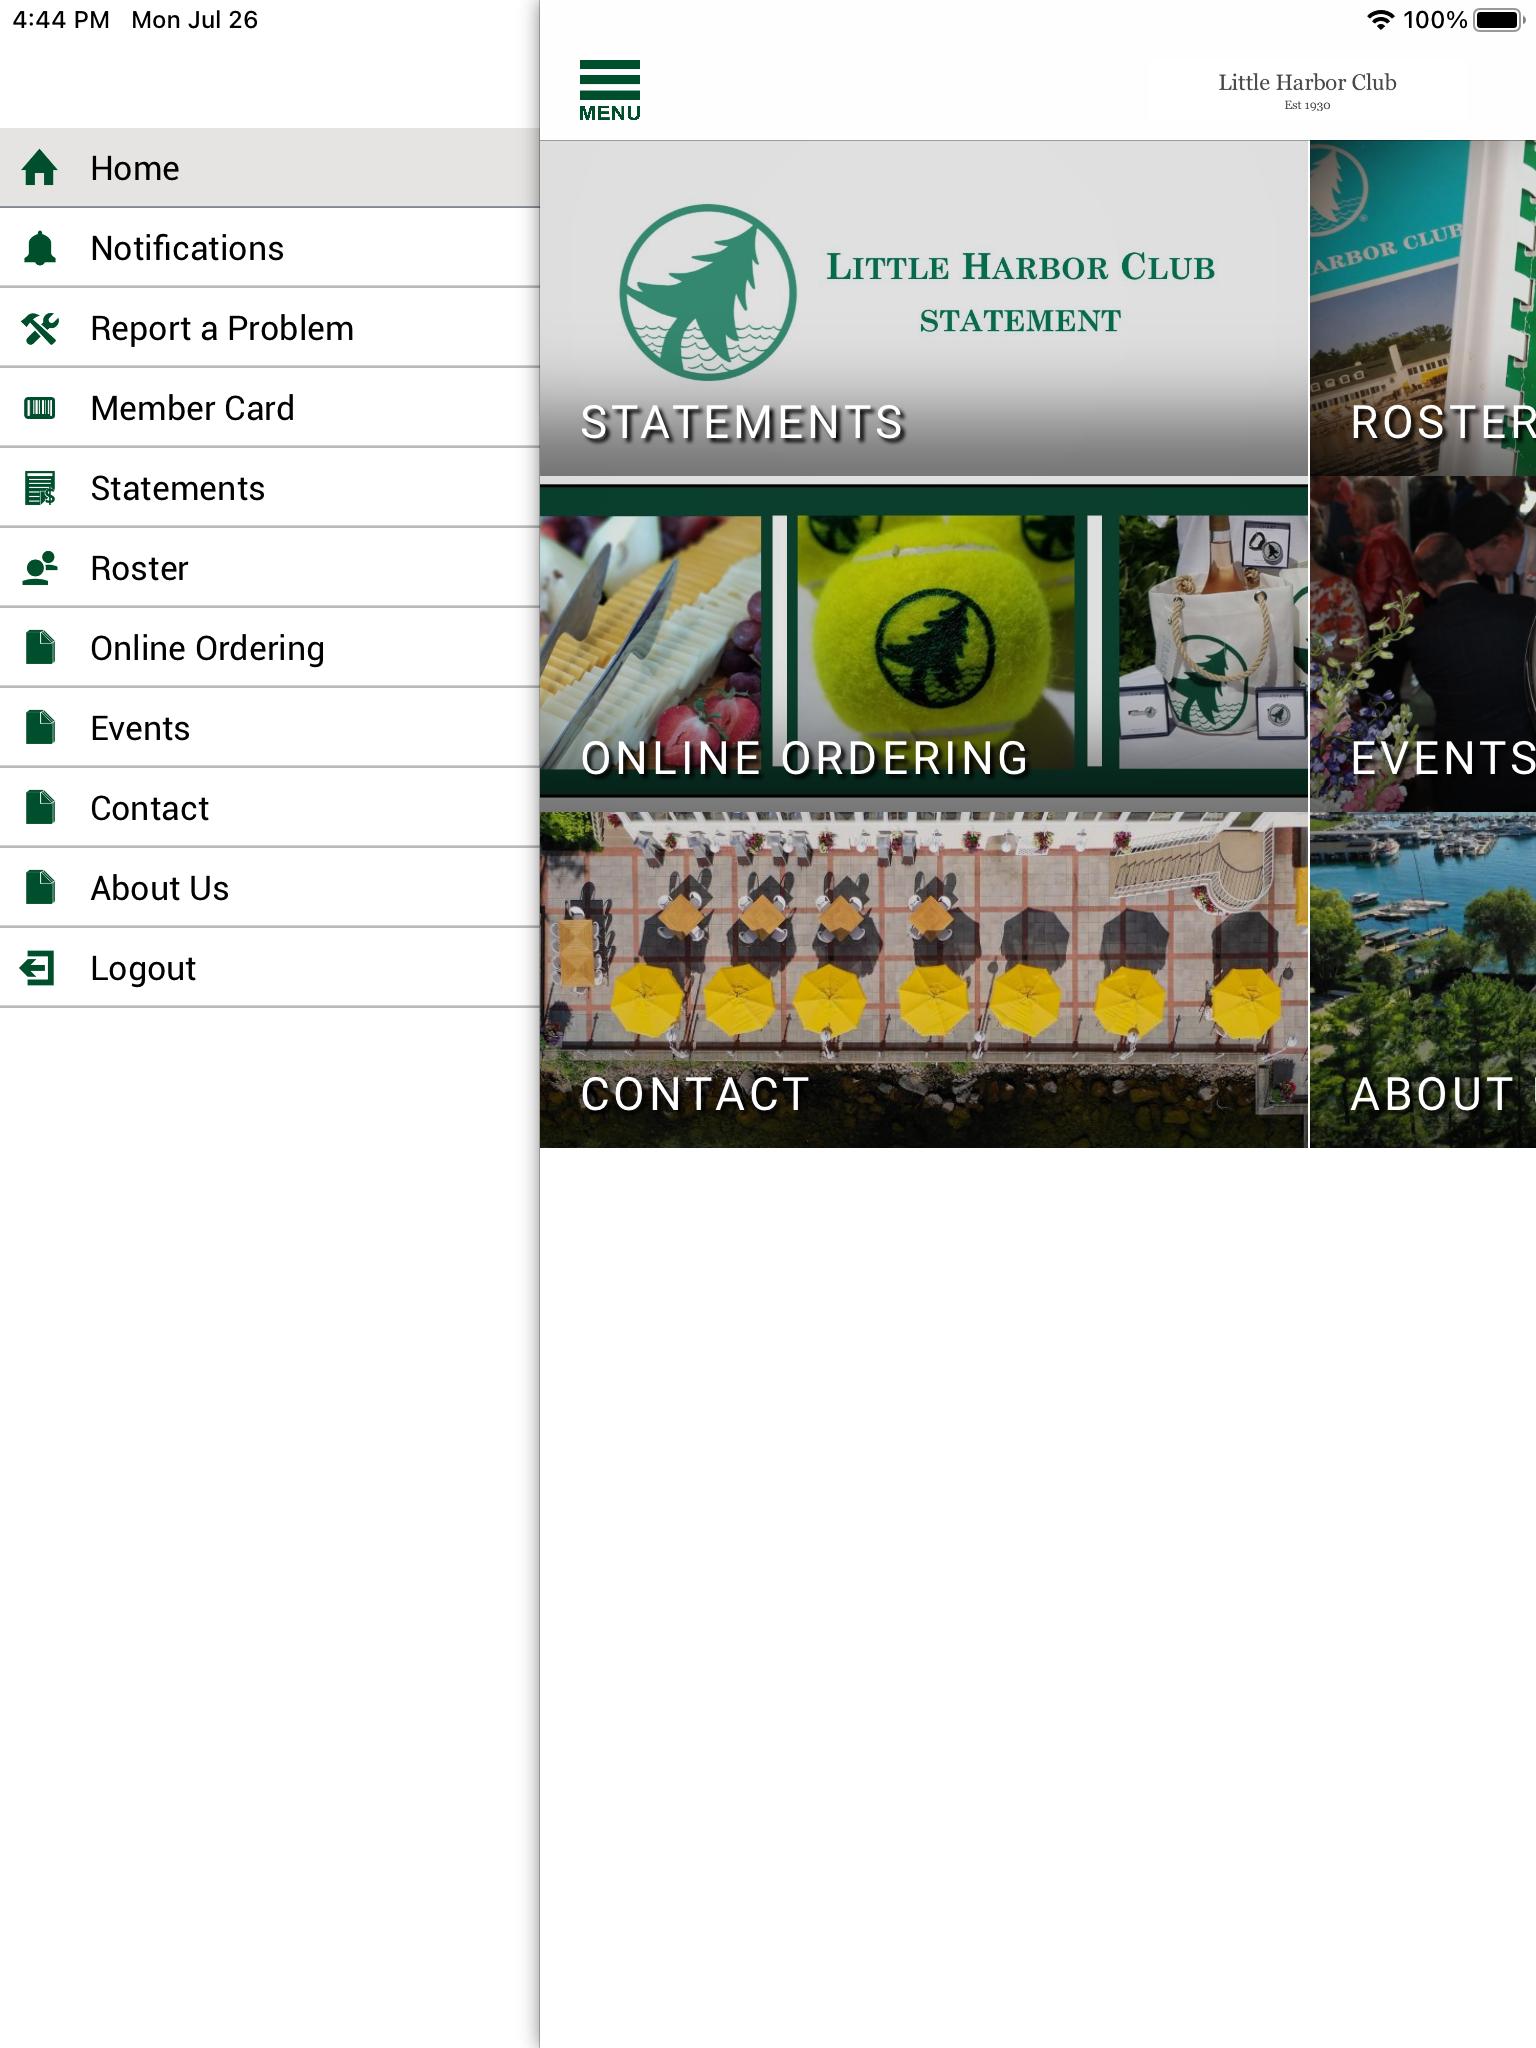
Task: Click the About Us page icon
Action: click(x=40, y=888)
